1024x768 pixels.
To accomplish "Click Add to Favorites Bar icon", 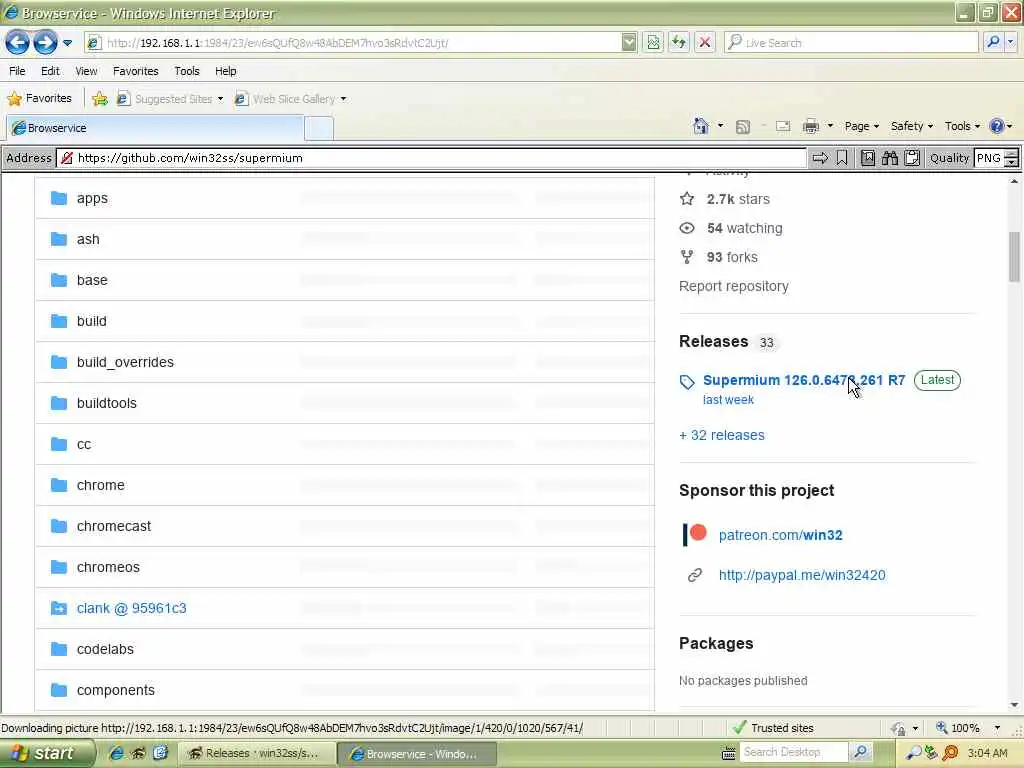I will [100, 99].
